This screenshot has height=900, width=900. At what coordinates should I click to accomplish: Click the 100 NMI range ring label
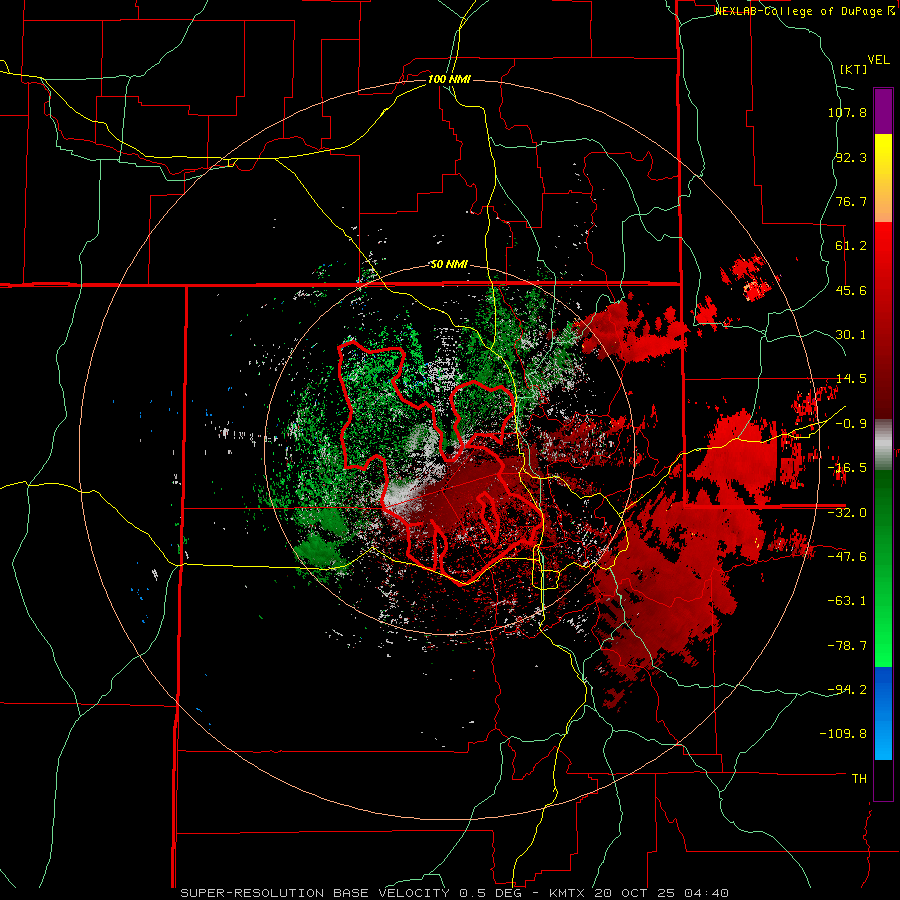tap(449, 79)
